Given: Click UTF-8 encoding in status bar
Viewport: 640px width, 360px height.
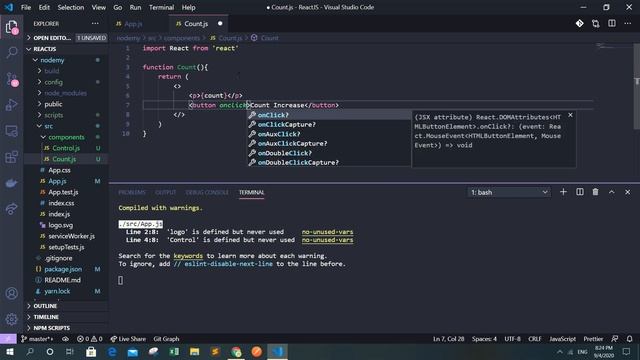Looking at the screenshot, I should (512, 339).
